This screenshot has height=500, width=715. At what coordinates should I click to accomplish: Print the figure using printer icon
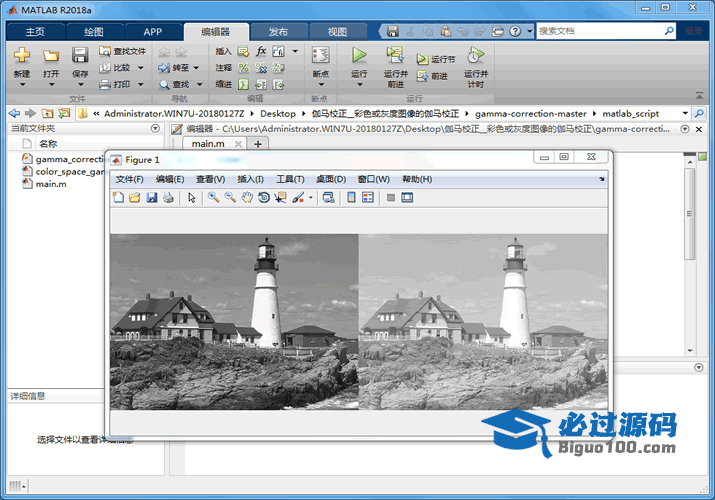point(168,198)
